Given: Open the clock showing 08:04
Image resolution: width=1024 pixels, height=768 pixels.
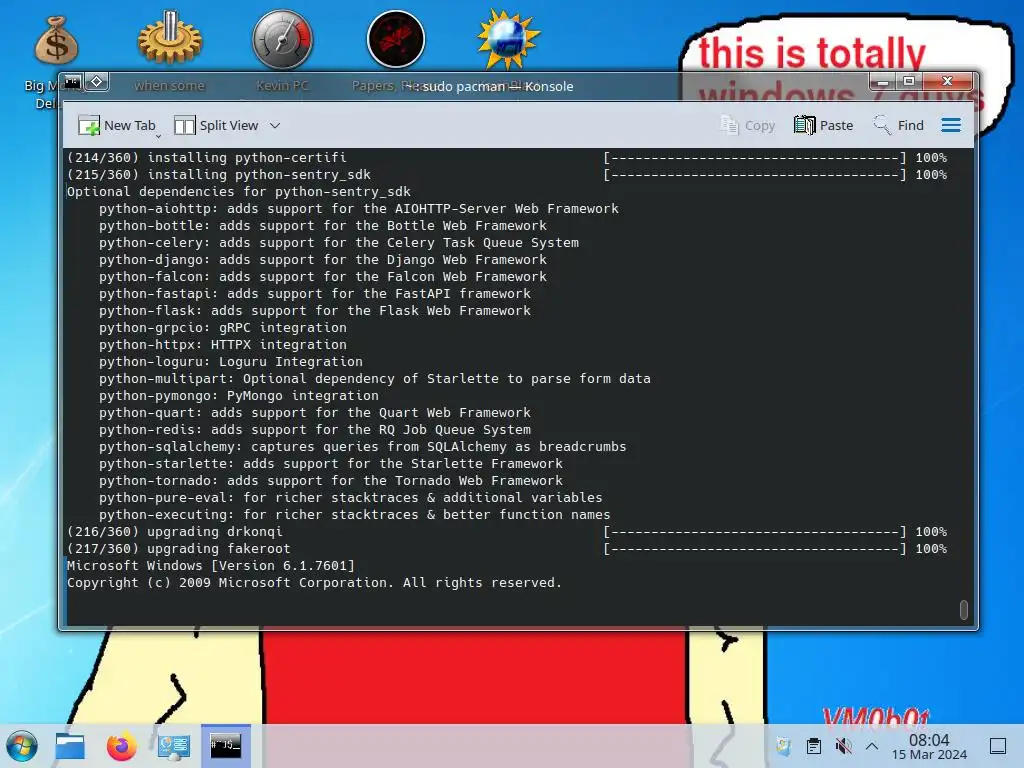Looking at the screenshot, I should [x=929, y=746].
